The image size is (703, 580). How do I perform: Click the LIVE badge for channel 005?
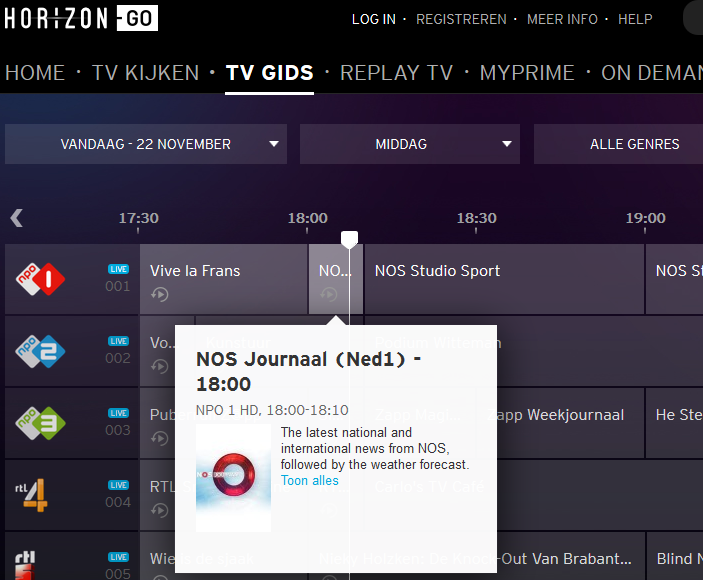click(x=118, y=557)
